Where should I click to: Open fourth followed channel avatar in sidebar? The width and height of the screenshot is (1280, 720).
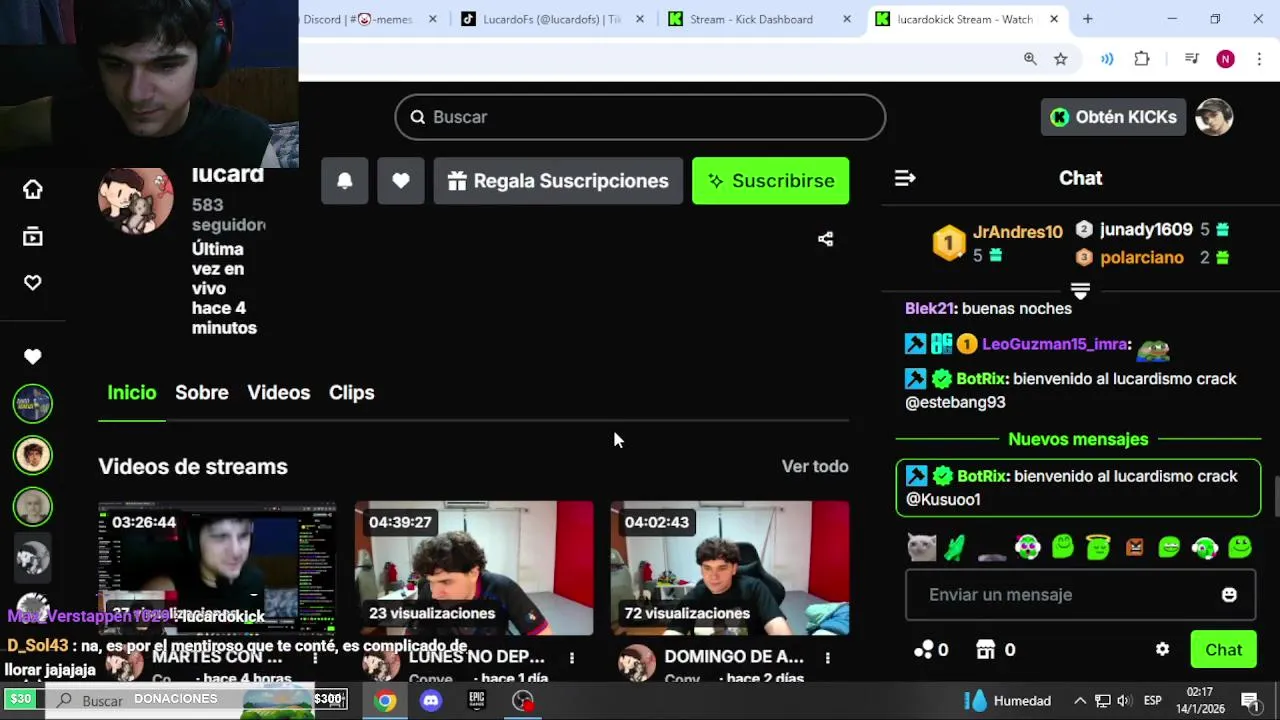32,557
